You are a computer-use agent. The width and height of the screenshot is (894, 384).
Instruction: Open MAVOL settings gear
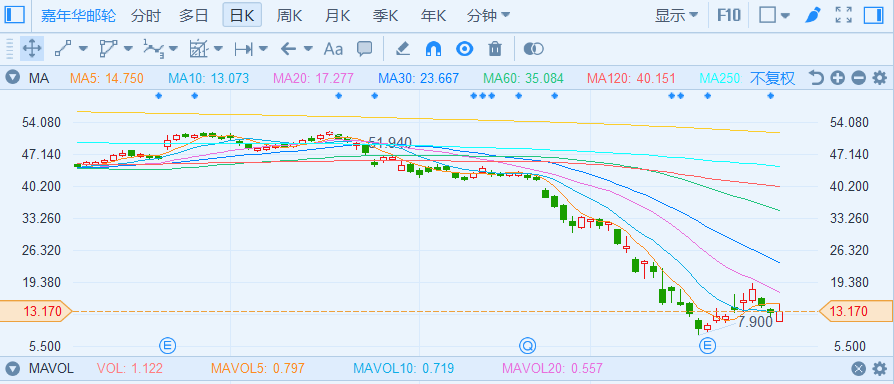click(x=880, y=369)
